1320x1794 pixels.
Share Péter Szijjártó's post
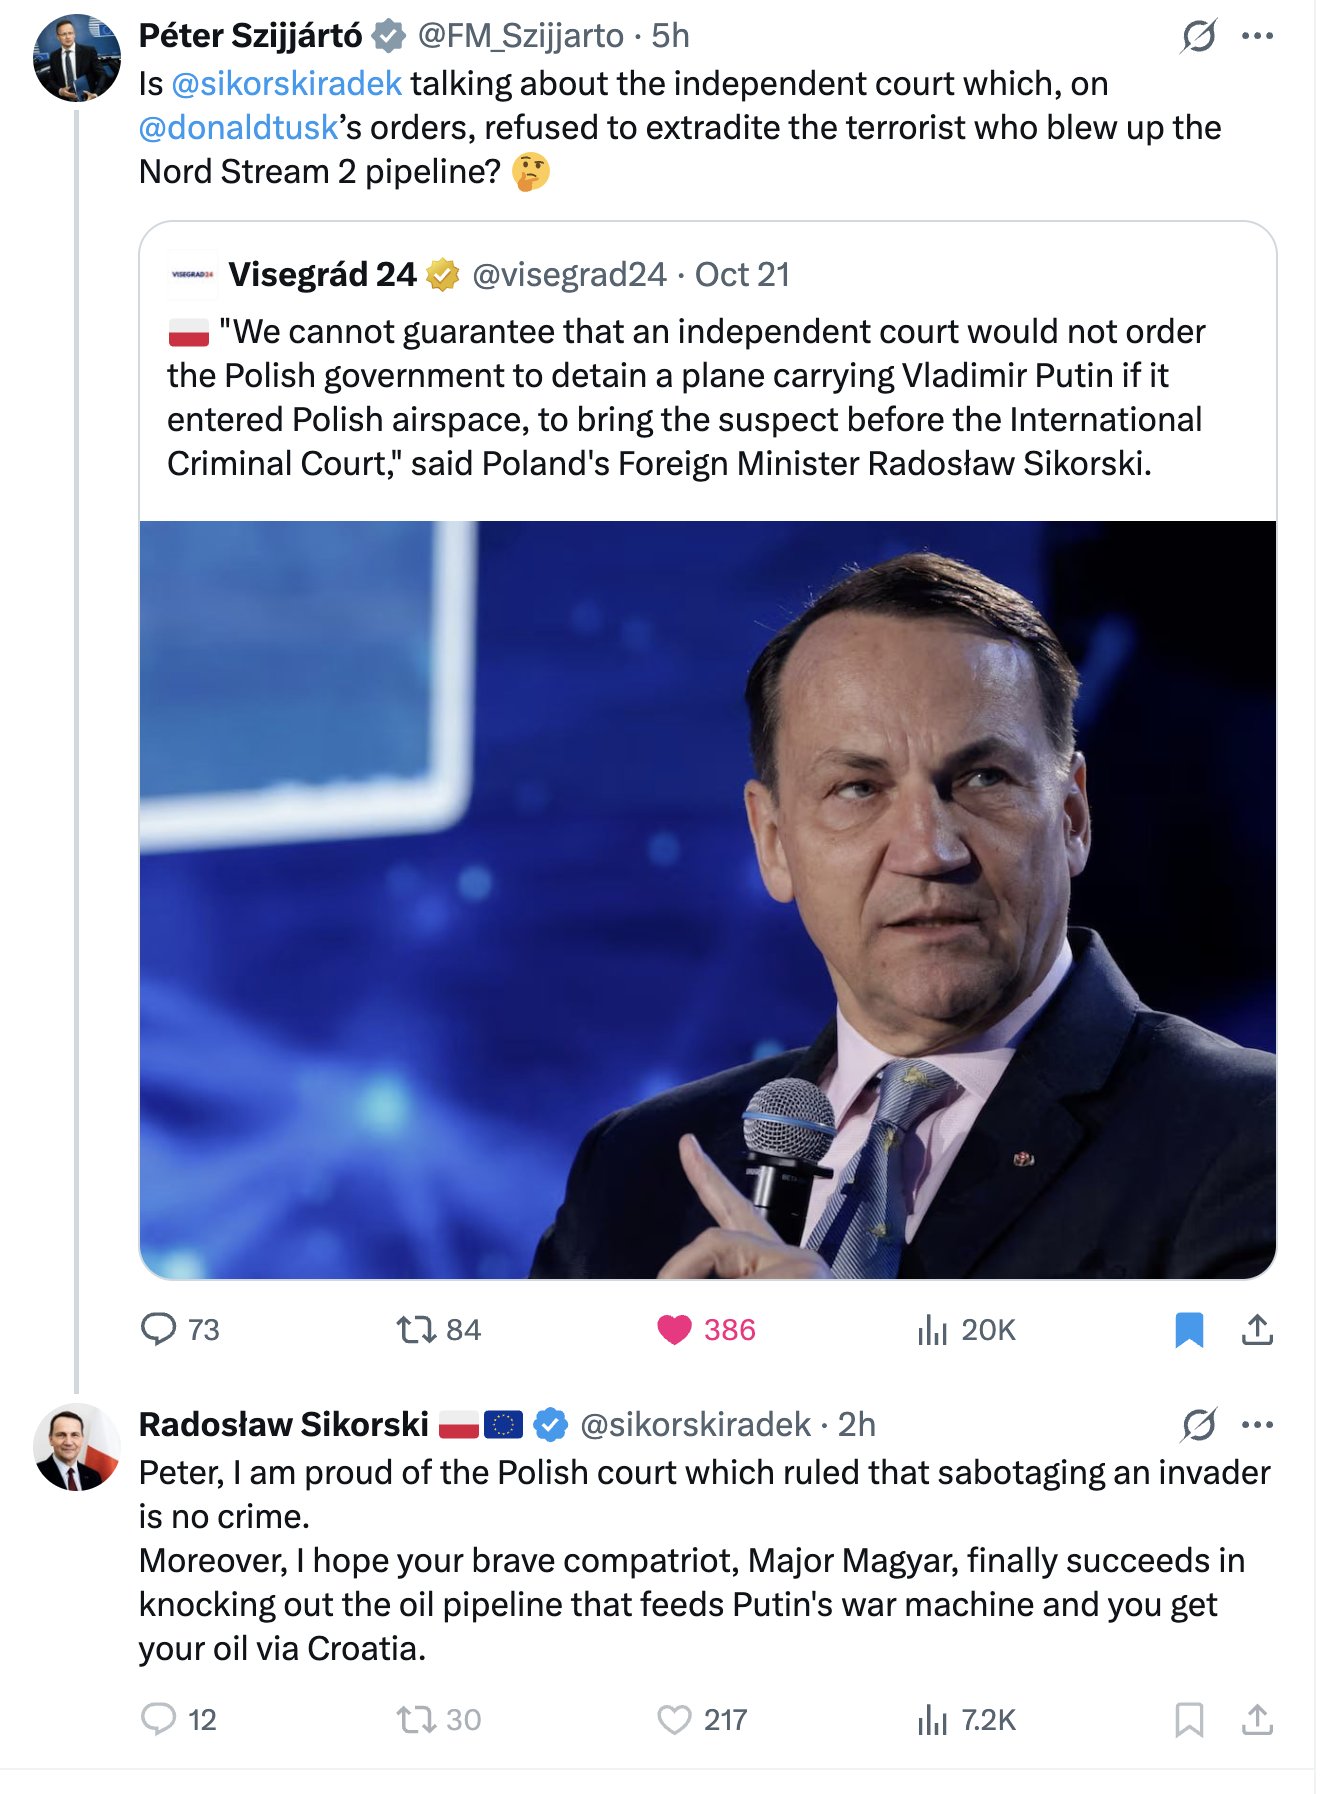1257,1329
